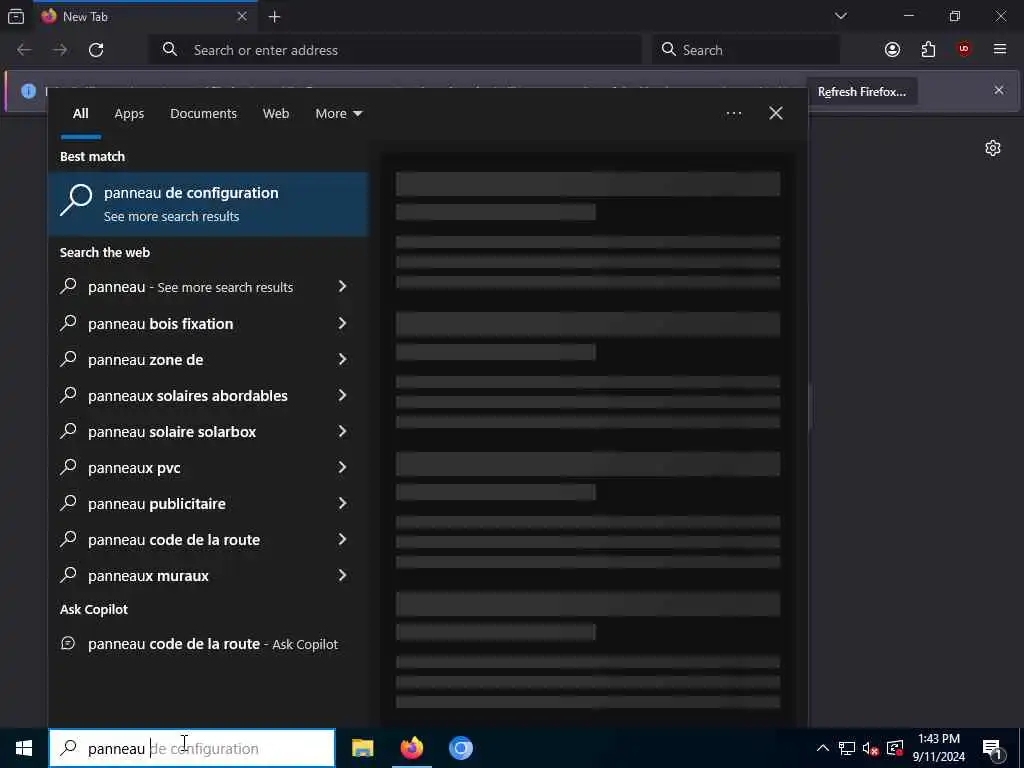Viewport: 1024px width, 768px height.
Task: Switch to the Apps search tab
Action: (x=129, y=114)
